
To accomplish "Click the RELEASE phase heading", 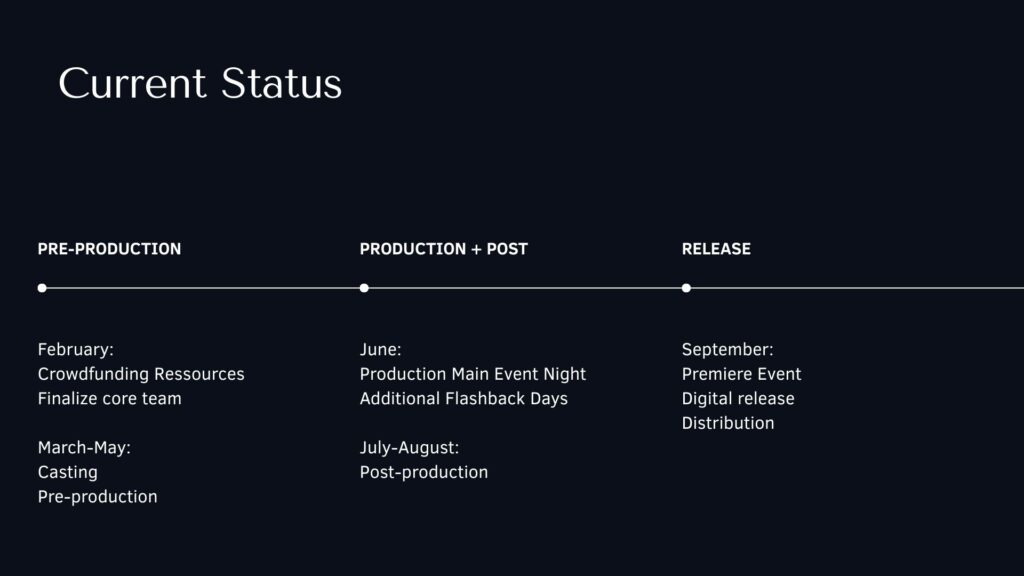I will tap(716, 249).
